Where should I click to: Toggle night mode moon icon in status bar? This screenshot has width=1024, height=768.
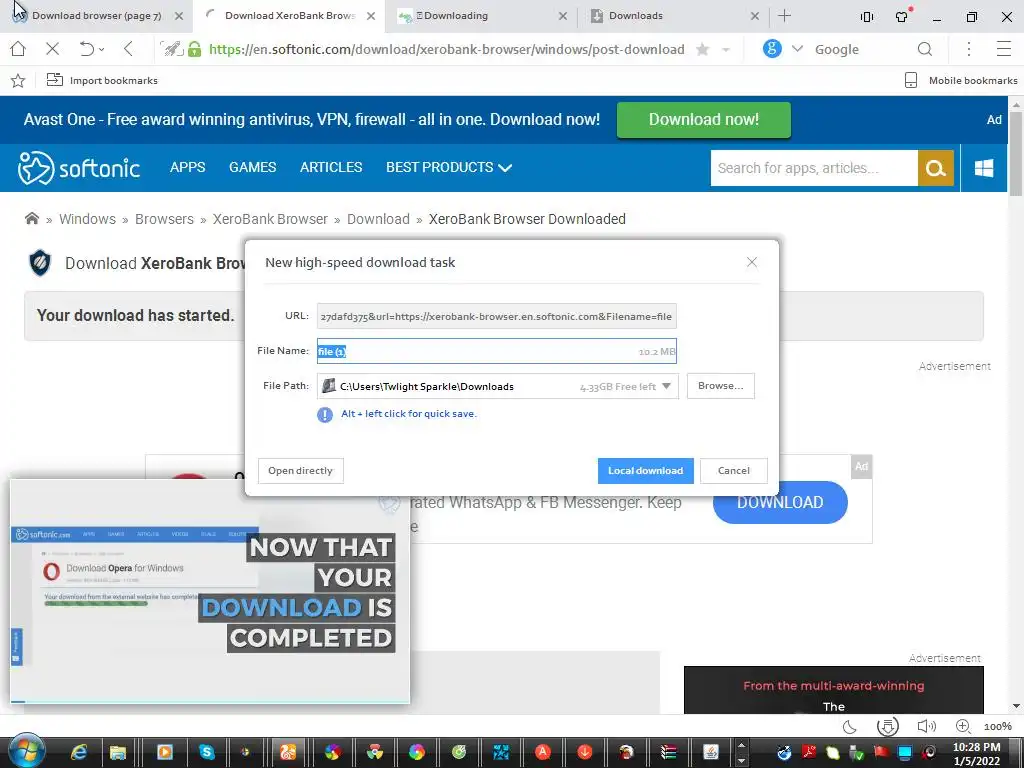850,726
